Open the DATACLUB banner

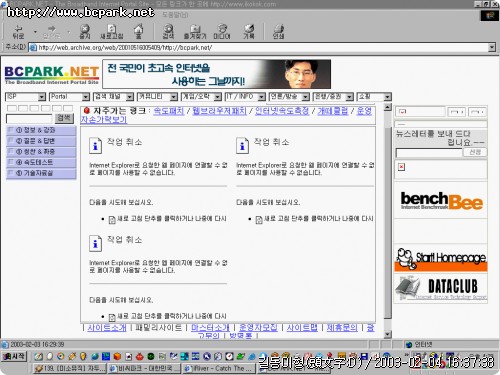click(x=441, y=288)
